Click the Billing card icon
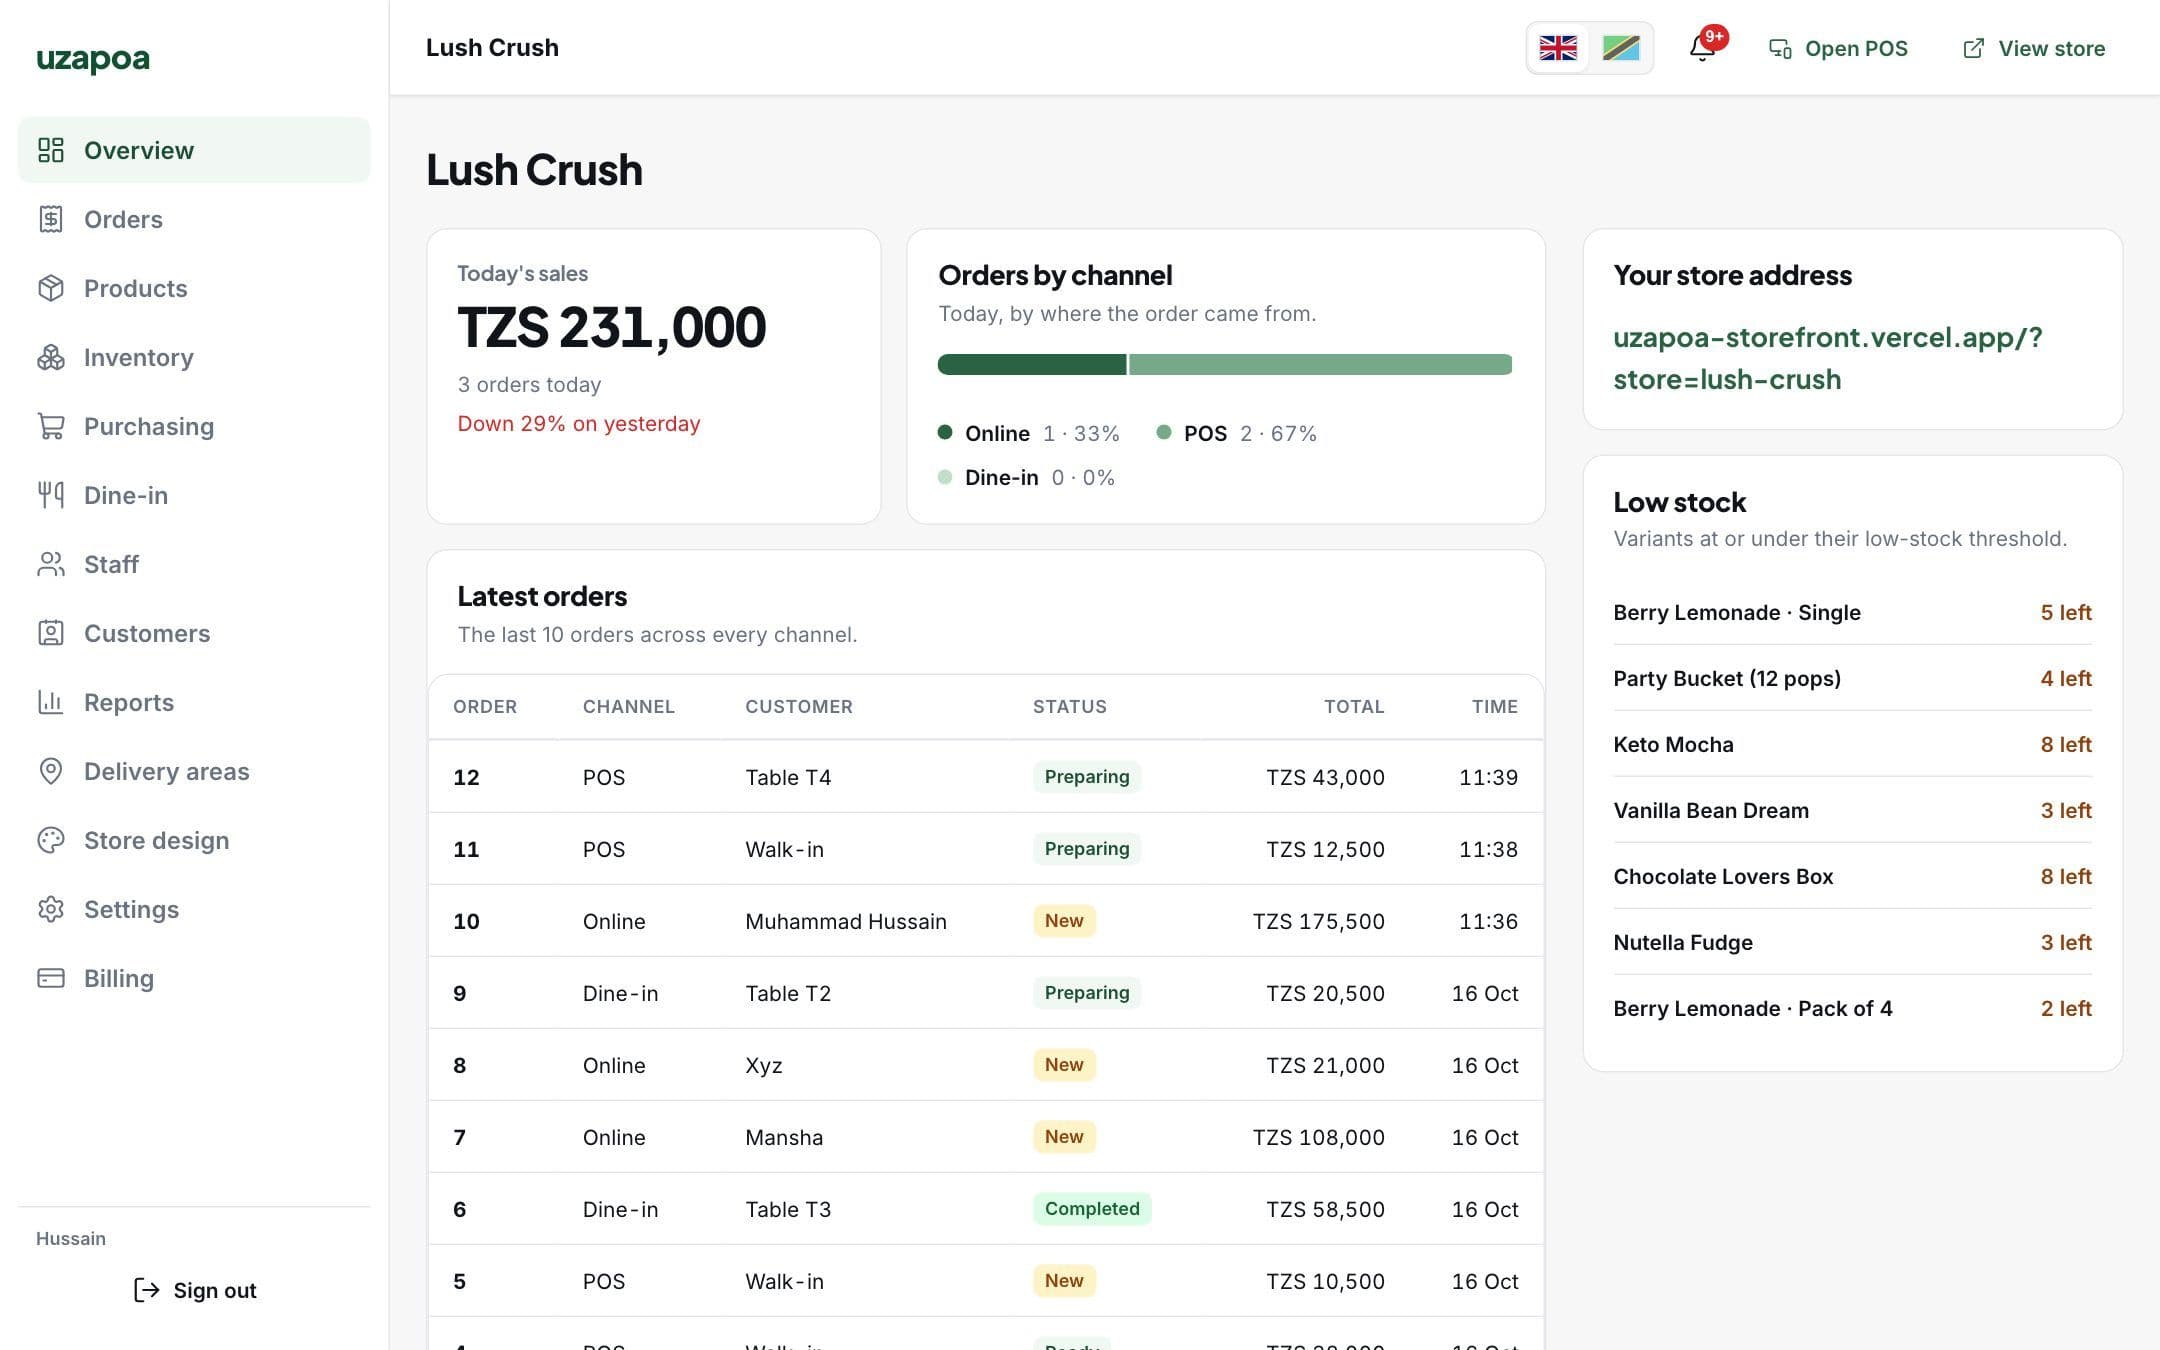The height and width of the screenshot is (1350, 2160). [x=51, y=978]
